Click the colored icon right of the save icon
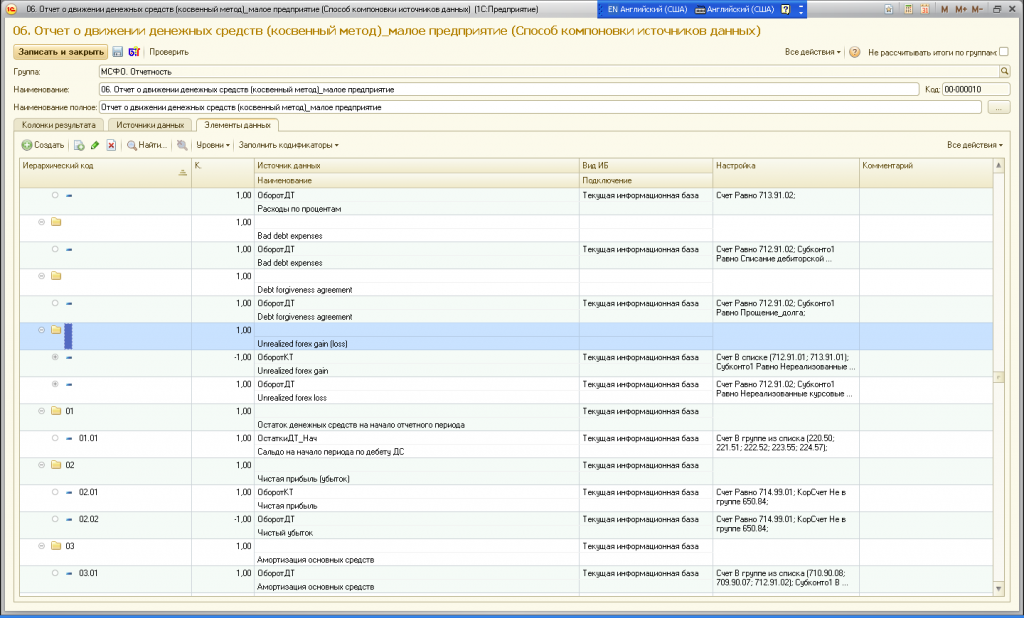The width and height of the screenshot is (1024, 618). [134, 52]
